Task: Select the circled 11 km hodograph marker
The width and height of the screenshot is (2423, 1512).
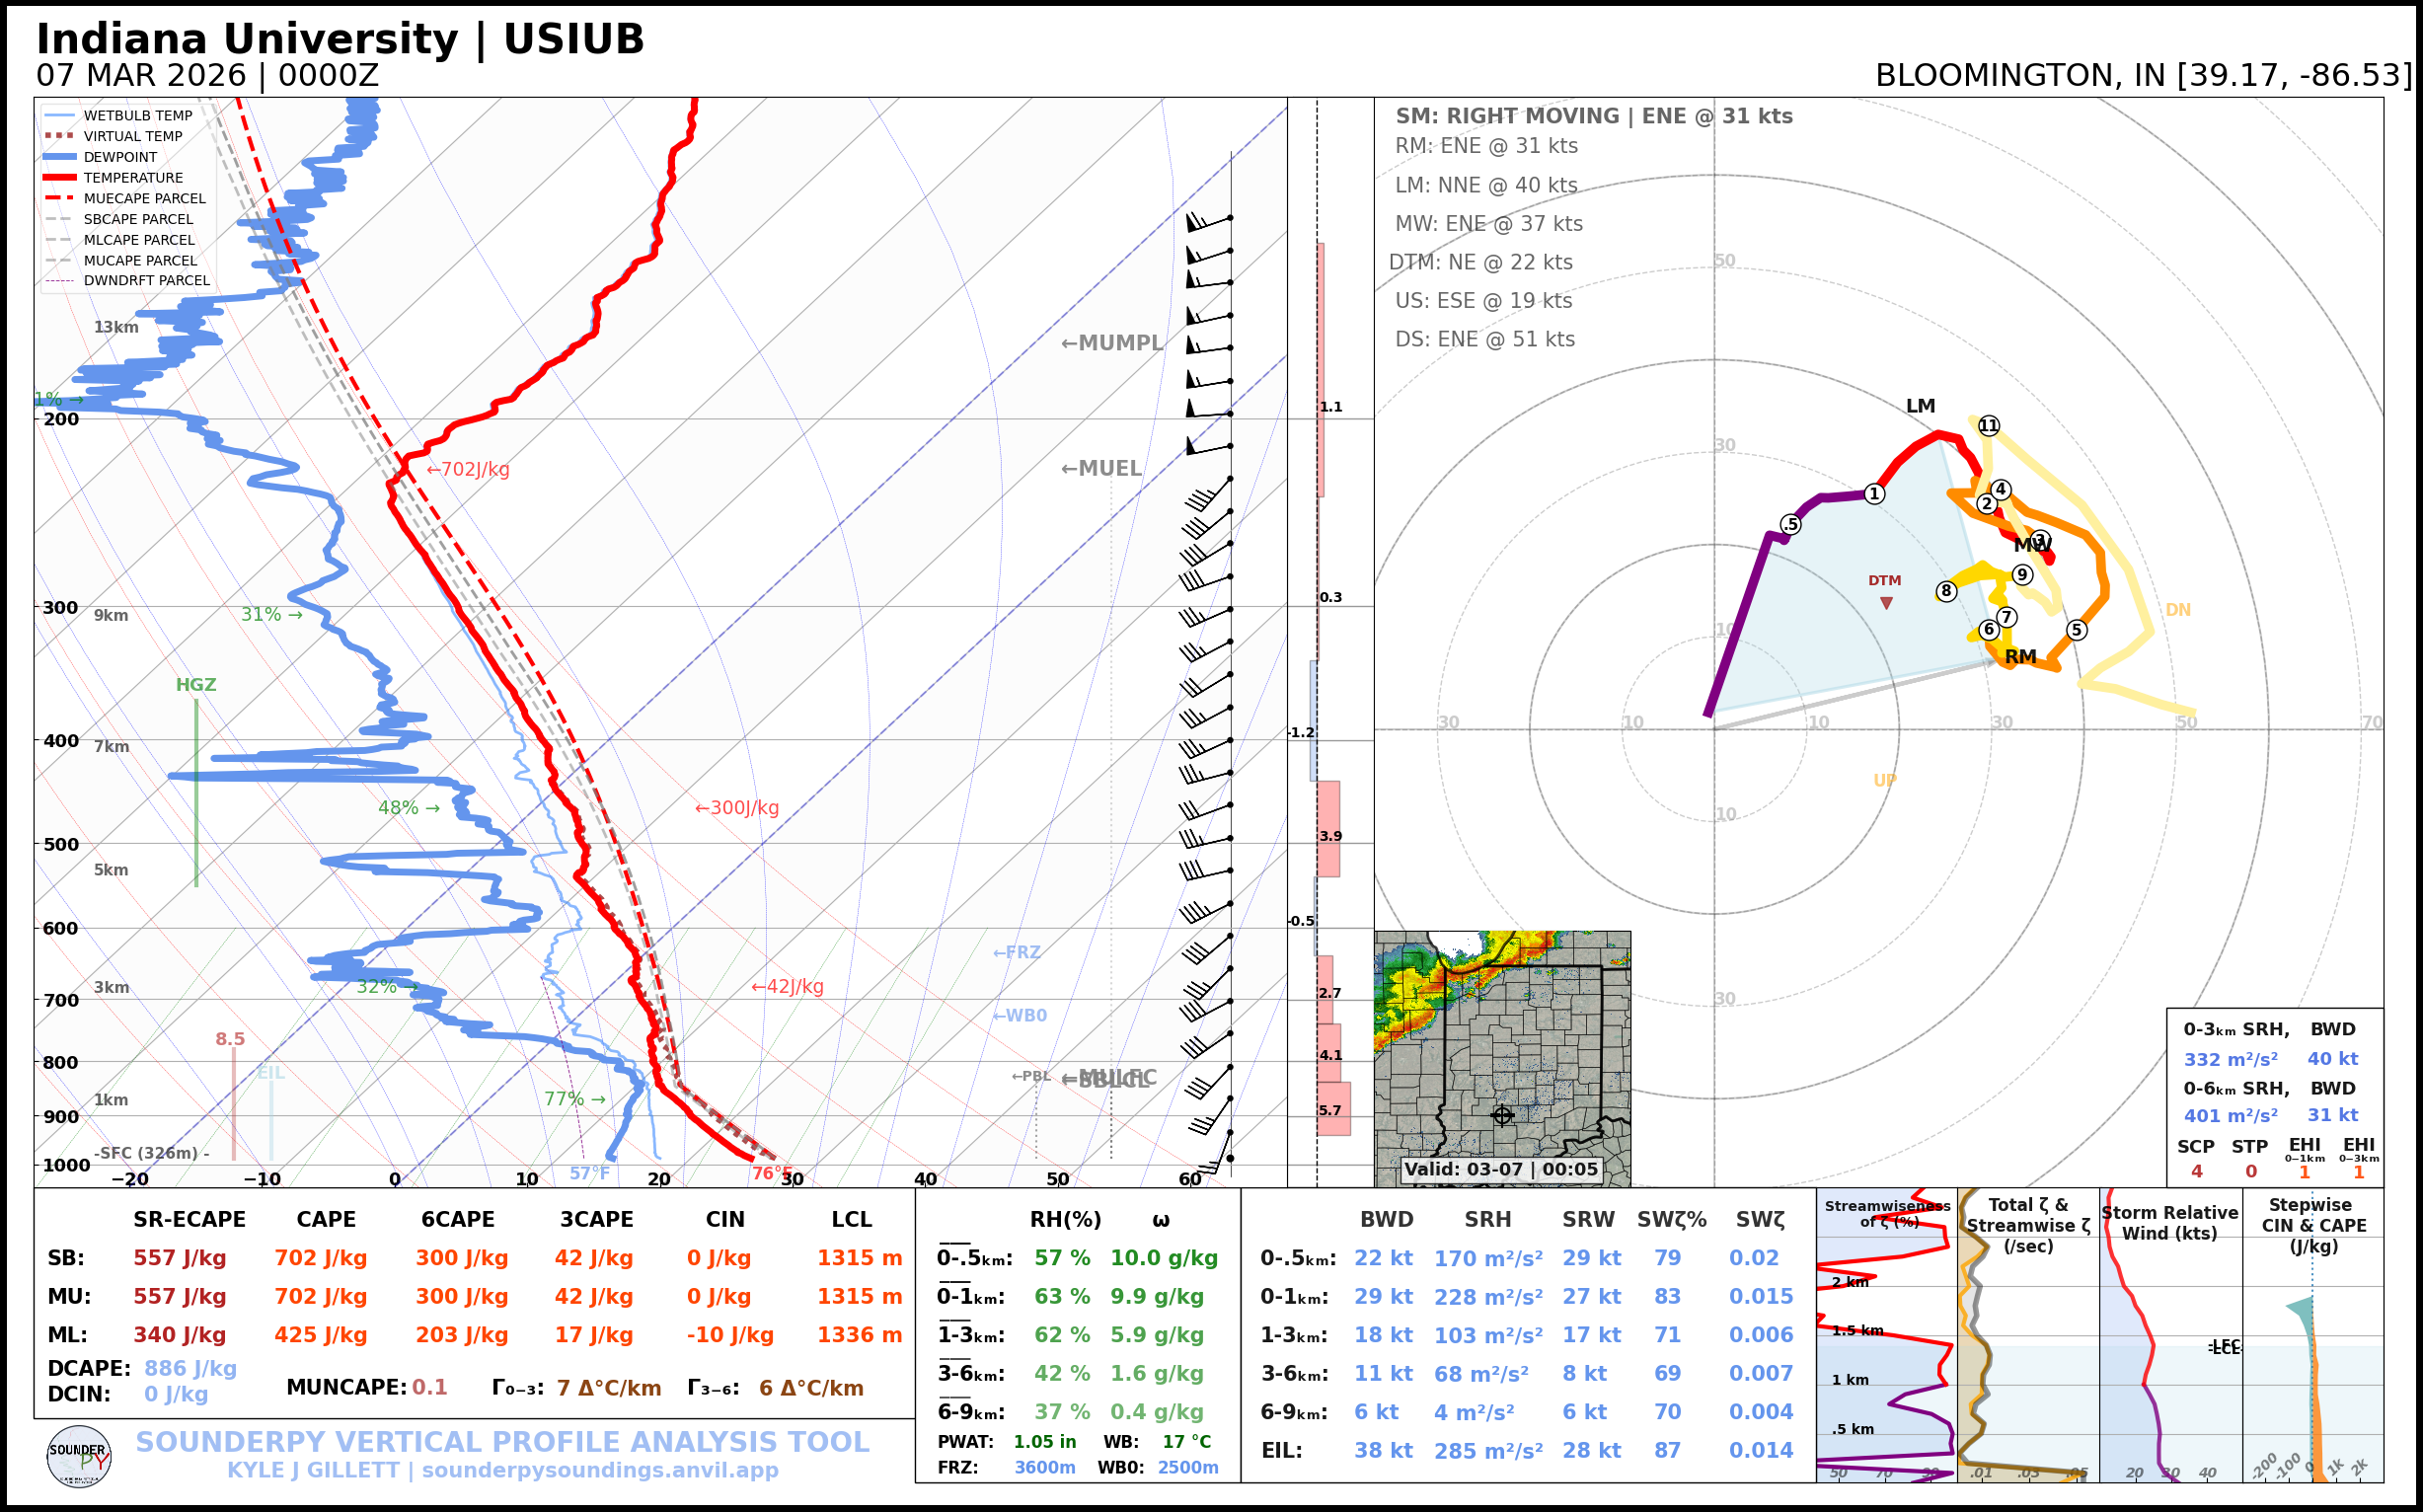Action: [1989, 426]
